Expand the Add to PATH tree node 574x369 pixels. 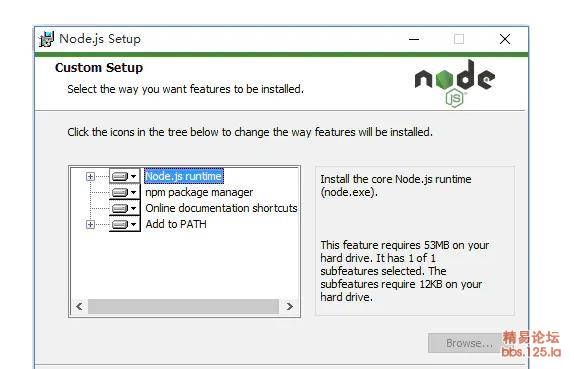point(90,224)
